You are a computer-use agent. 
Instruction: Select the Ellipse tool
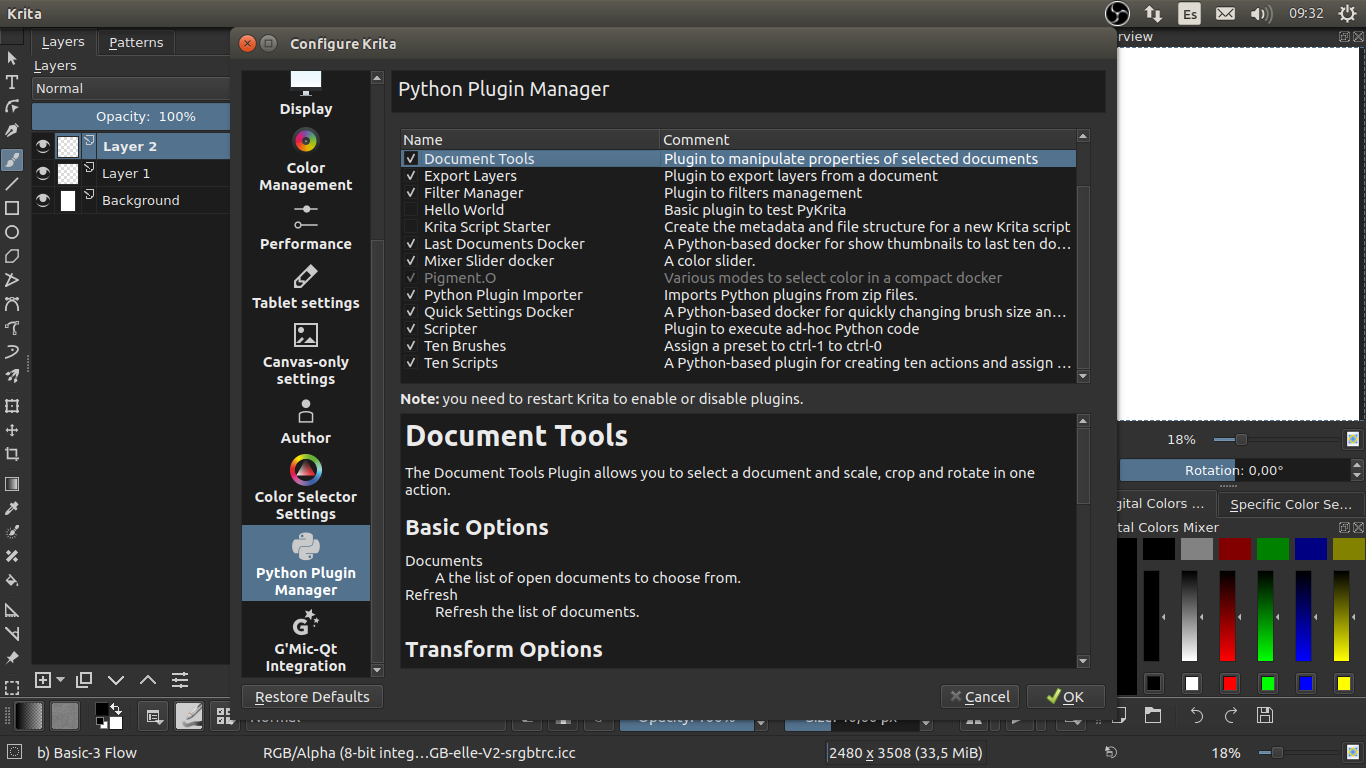pyautogui.click(x=12, y=232)
